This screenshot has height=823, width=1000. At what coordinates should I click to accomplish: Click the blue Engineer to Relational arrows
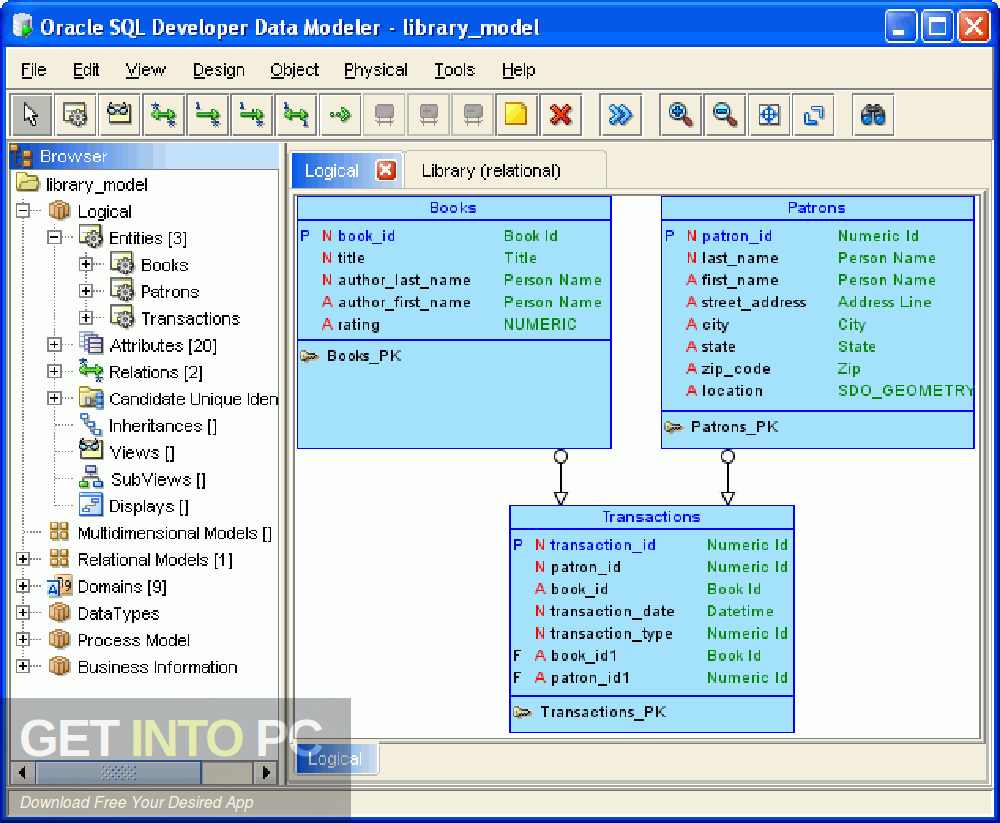(x=621, y=115)
